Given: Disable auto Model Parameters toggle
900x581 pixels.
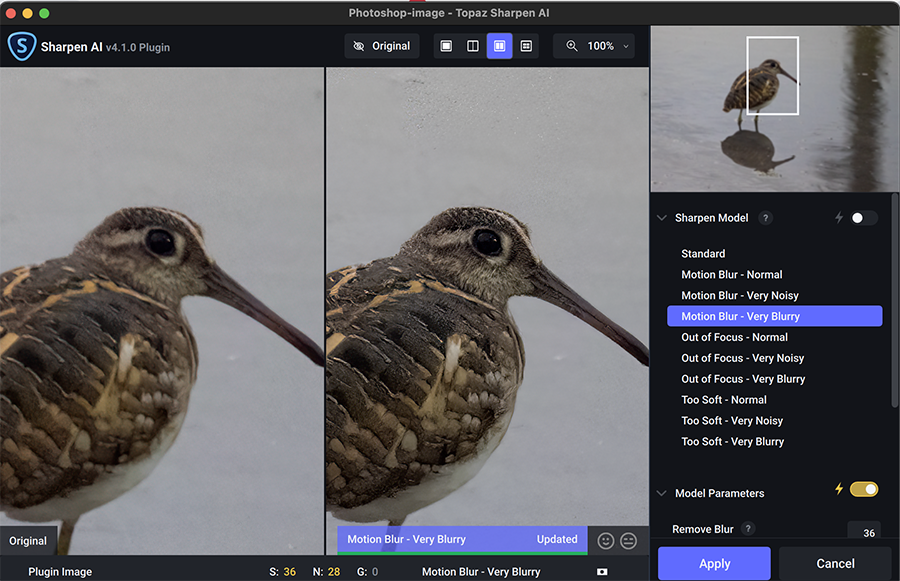Looking at the screenshot, I should [863, 489].
